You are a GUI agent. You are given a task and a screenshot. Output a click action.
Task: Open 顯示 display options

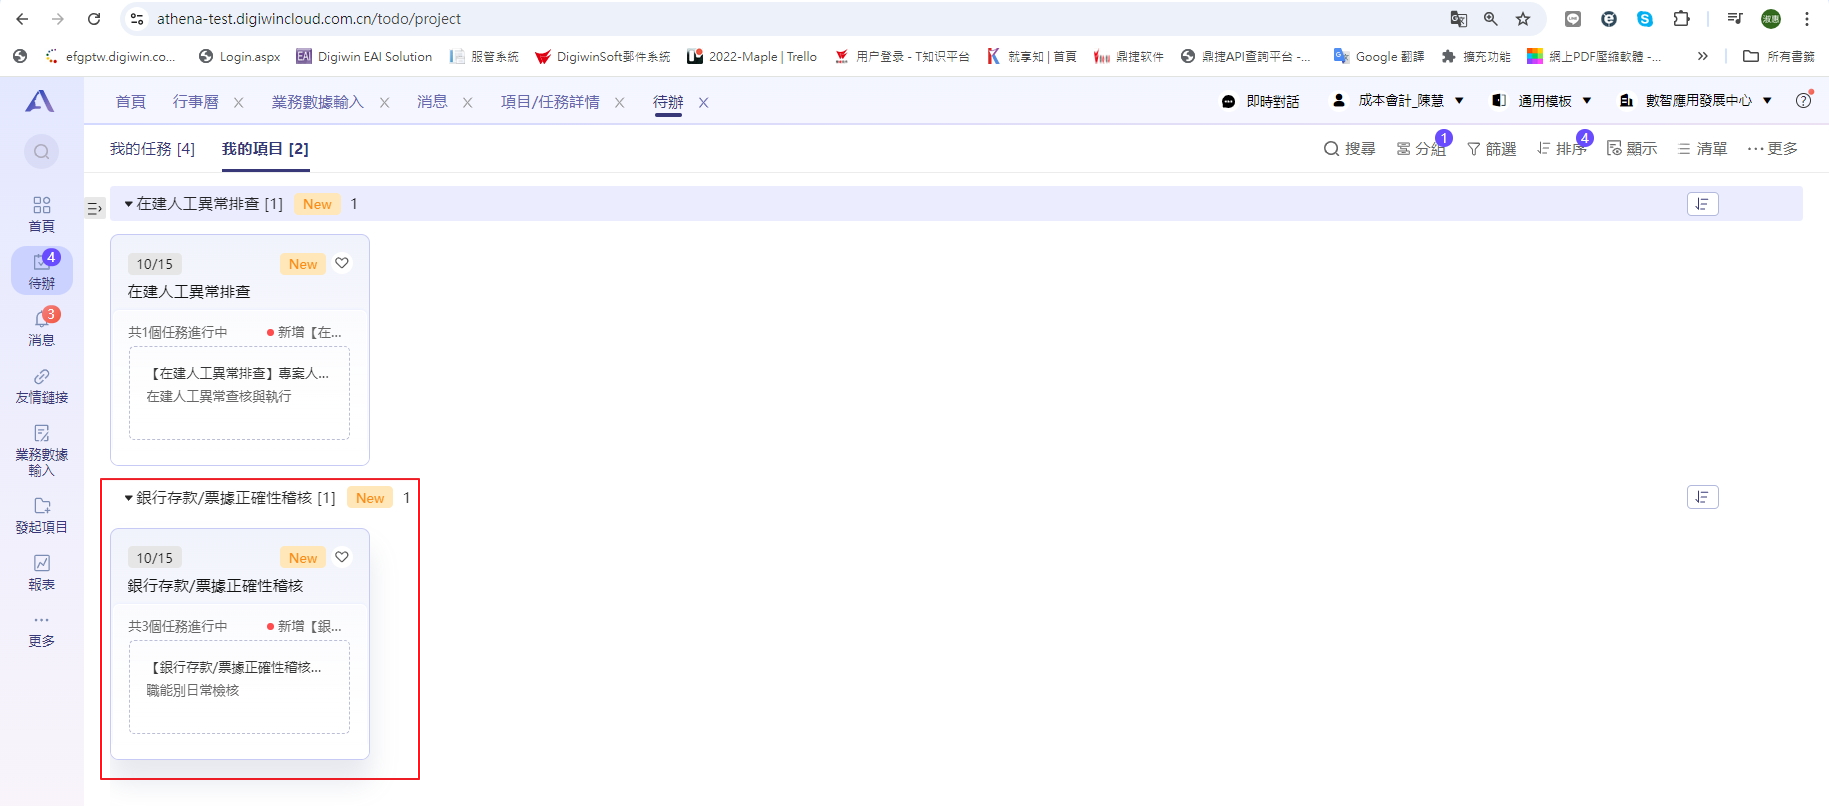point(1632,149)
